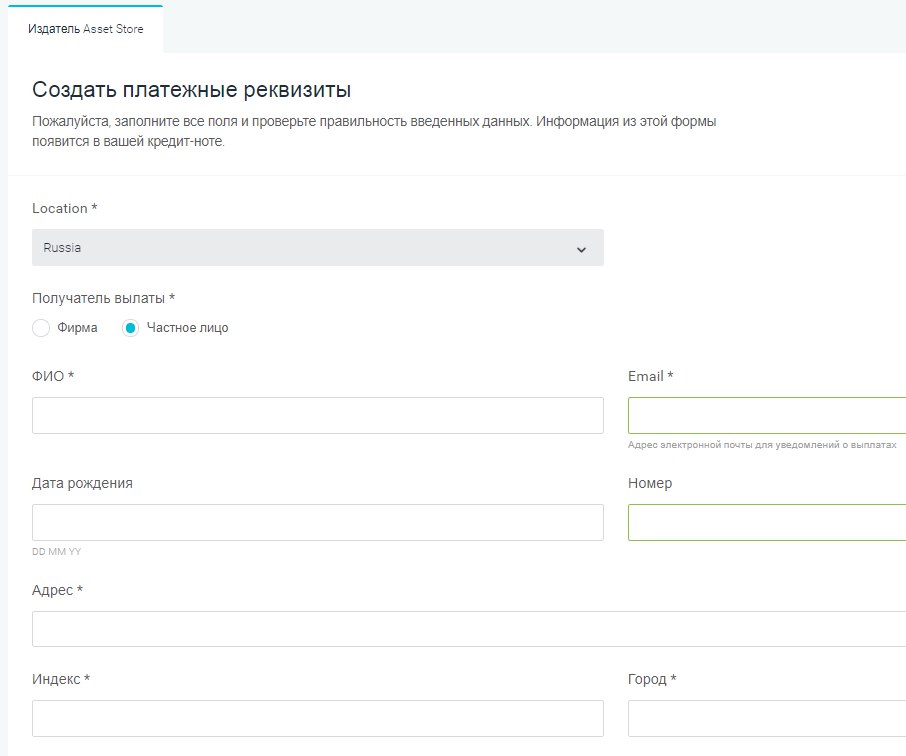
Task: Click the DD MM YY hint text
Action: (58, 551)
